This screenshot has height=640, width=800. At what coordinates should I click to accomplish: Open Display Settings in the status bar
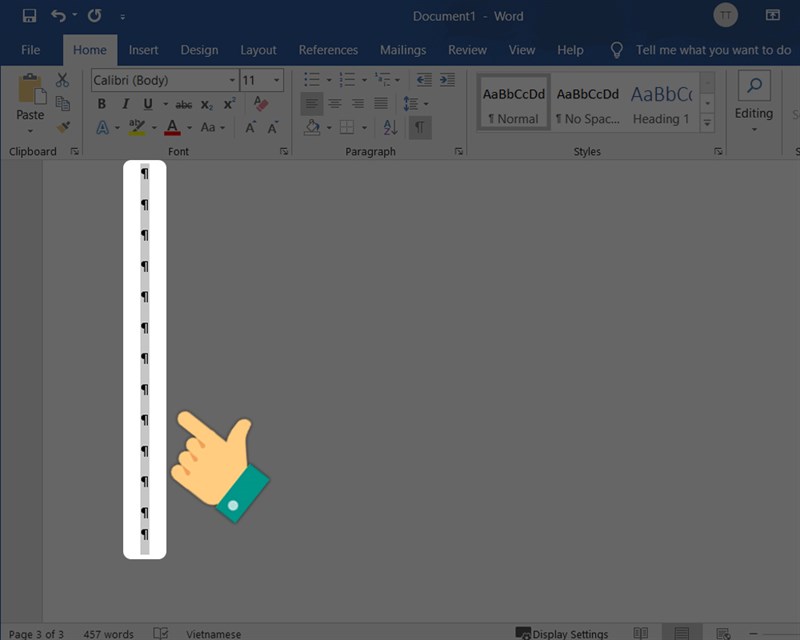(x=562, y=633)
